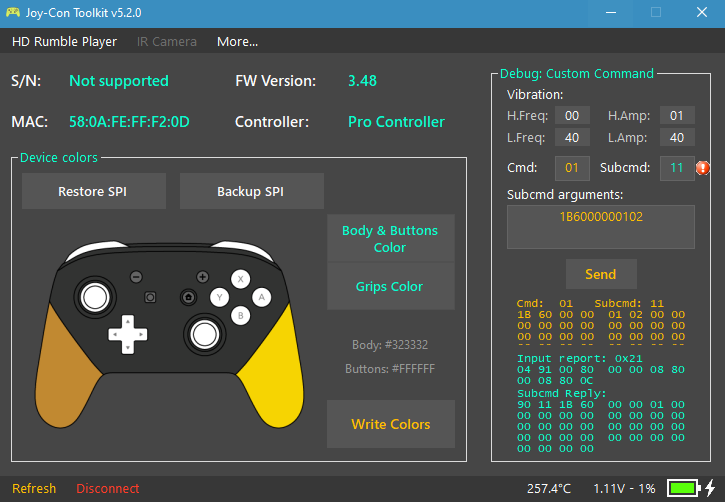The height and width of the screenshot is (502, 725).
Task: Edit the H.Freq value field
Action: pos(572,116)
